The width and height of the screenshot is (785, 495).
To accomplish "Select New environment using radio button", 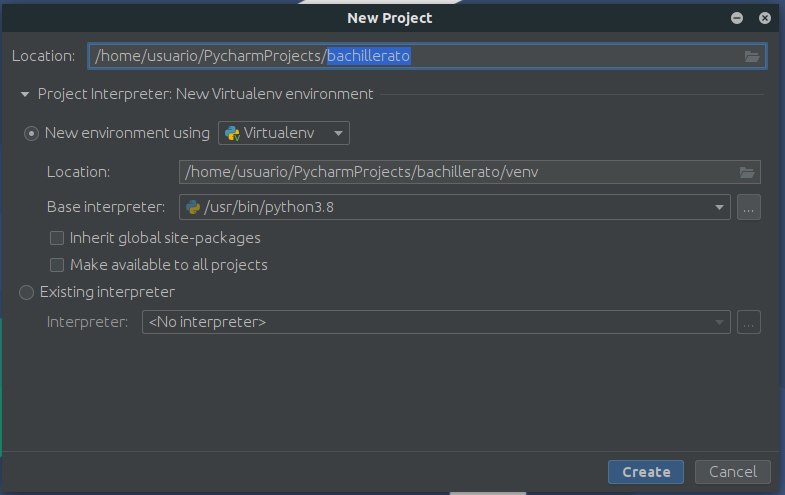I will coord(31,134).
